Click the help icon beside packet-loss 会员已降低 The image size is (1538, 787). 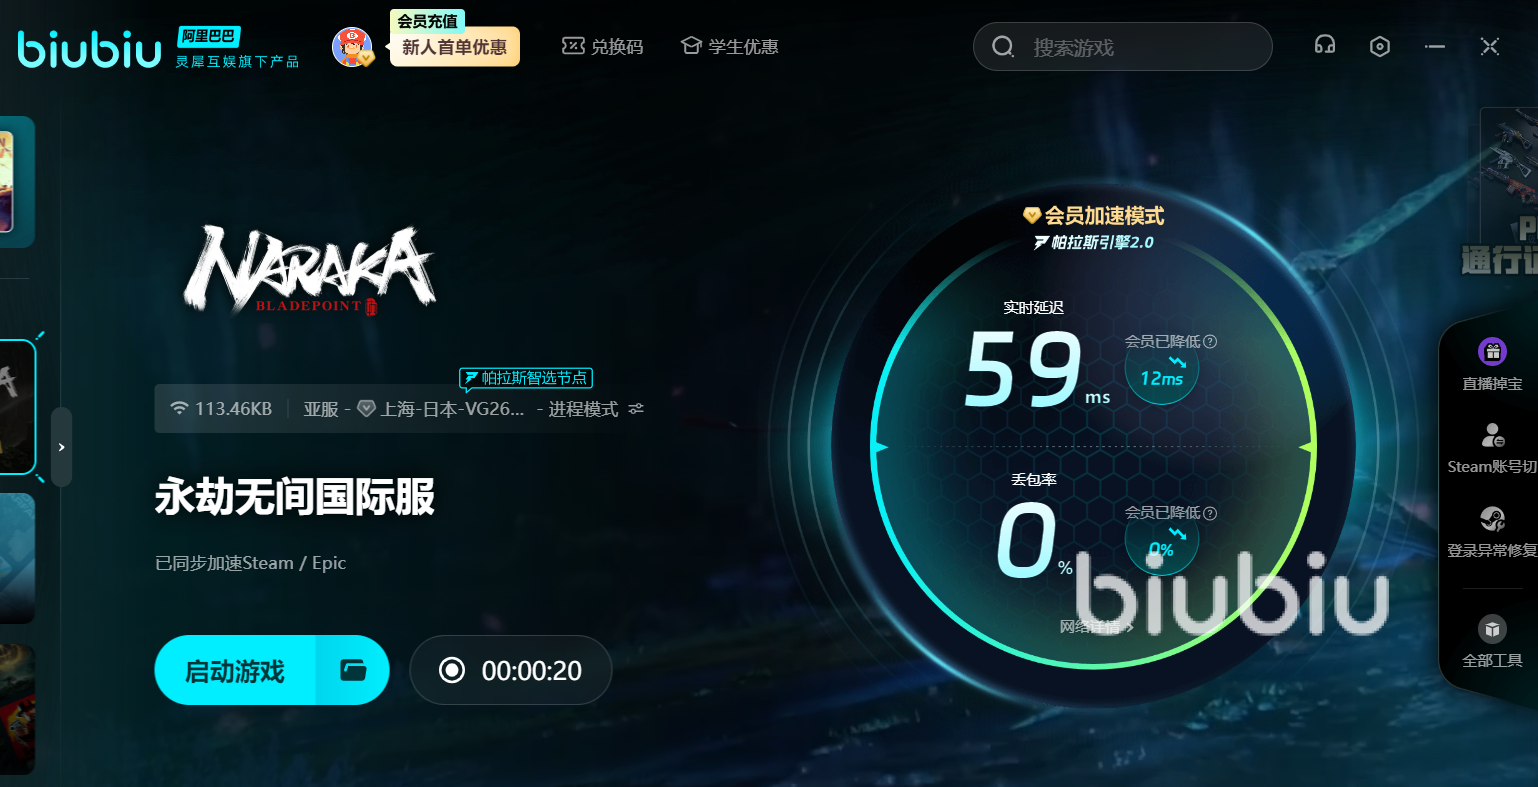click(1210, 513)
